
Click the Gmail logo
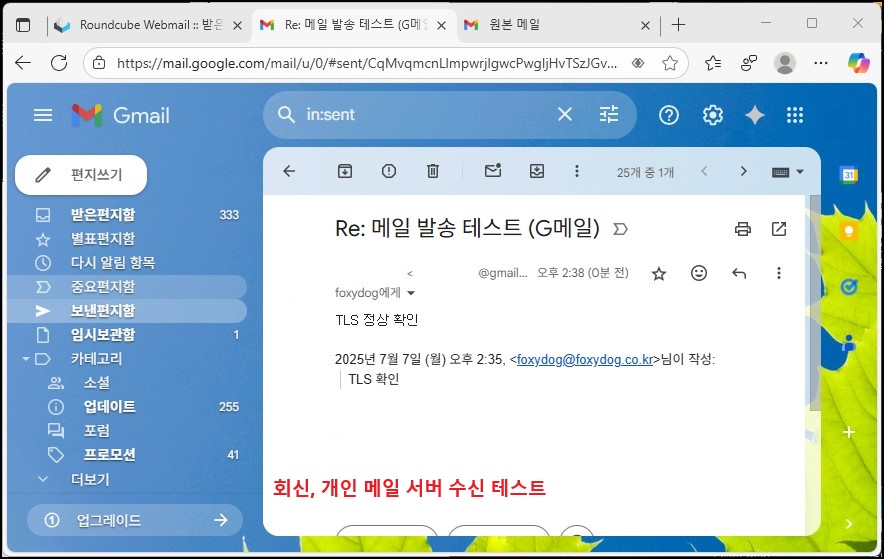(121, 115)
